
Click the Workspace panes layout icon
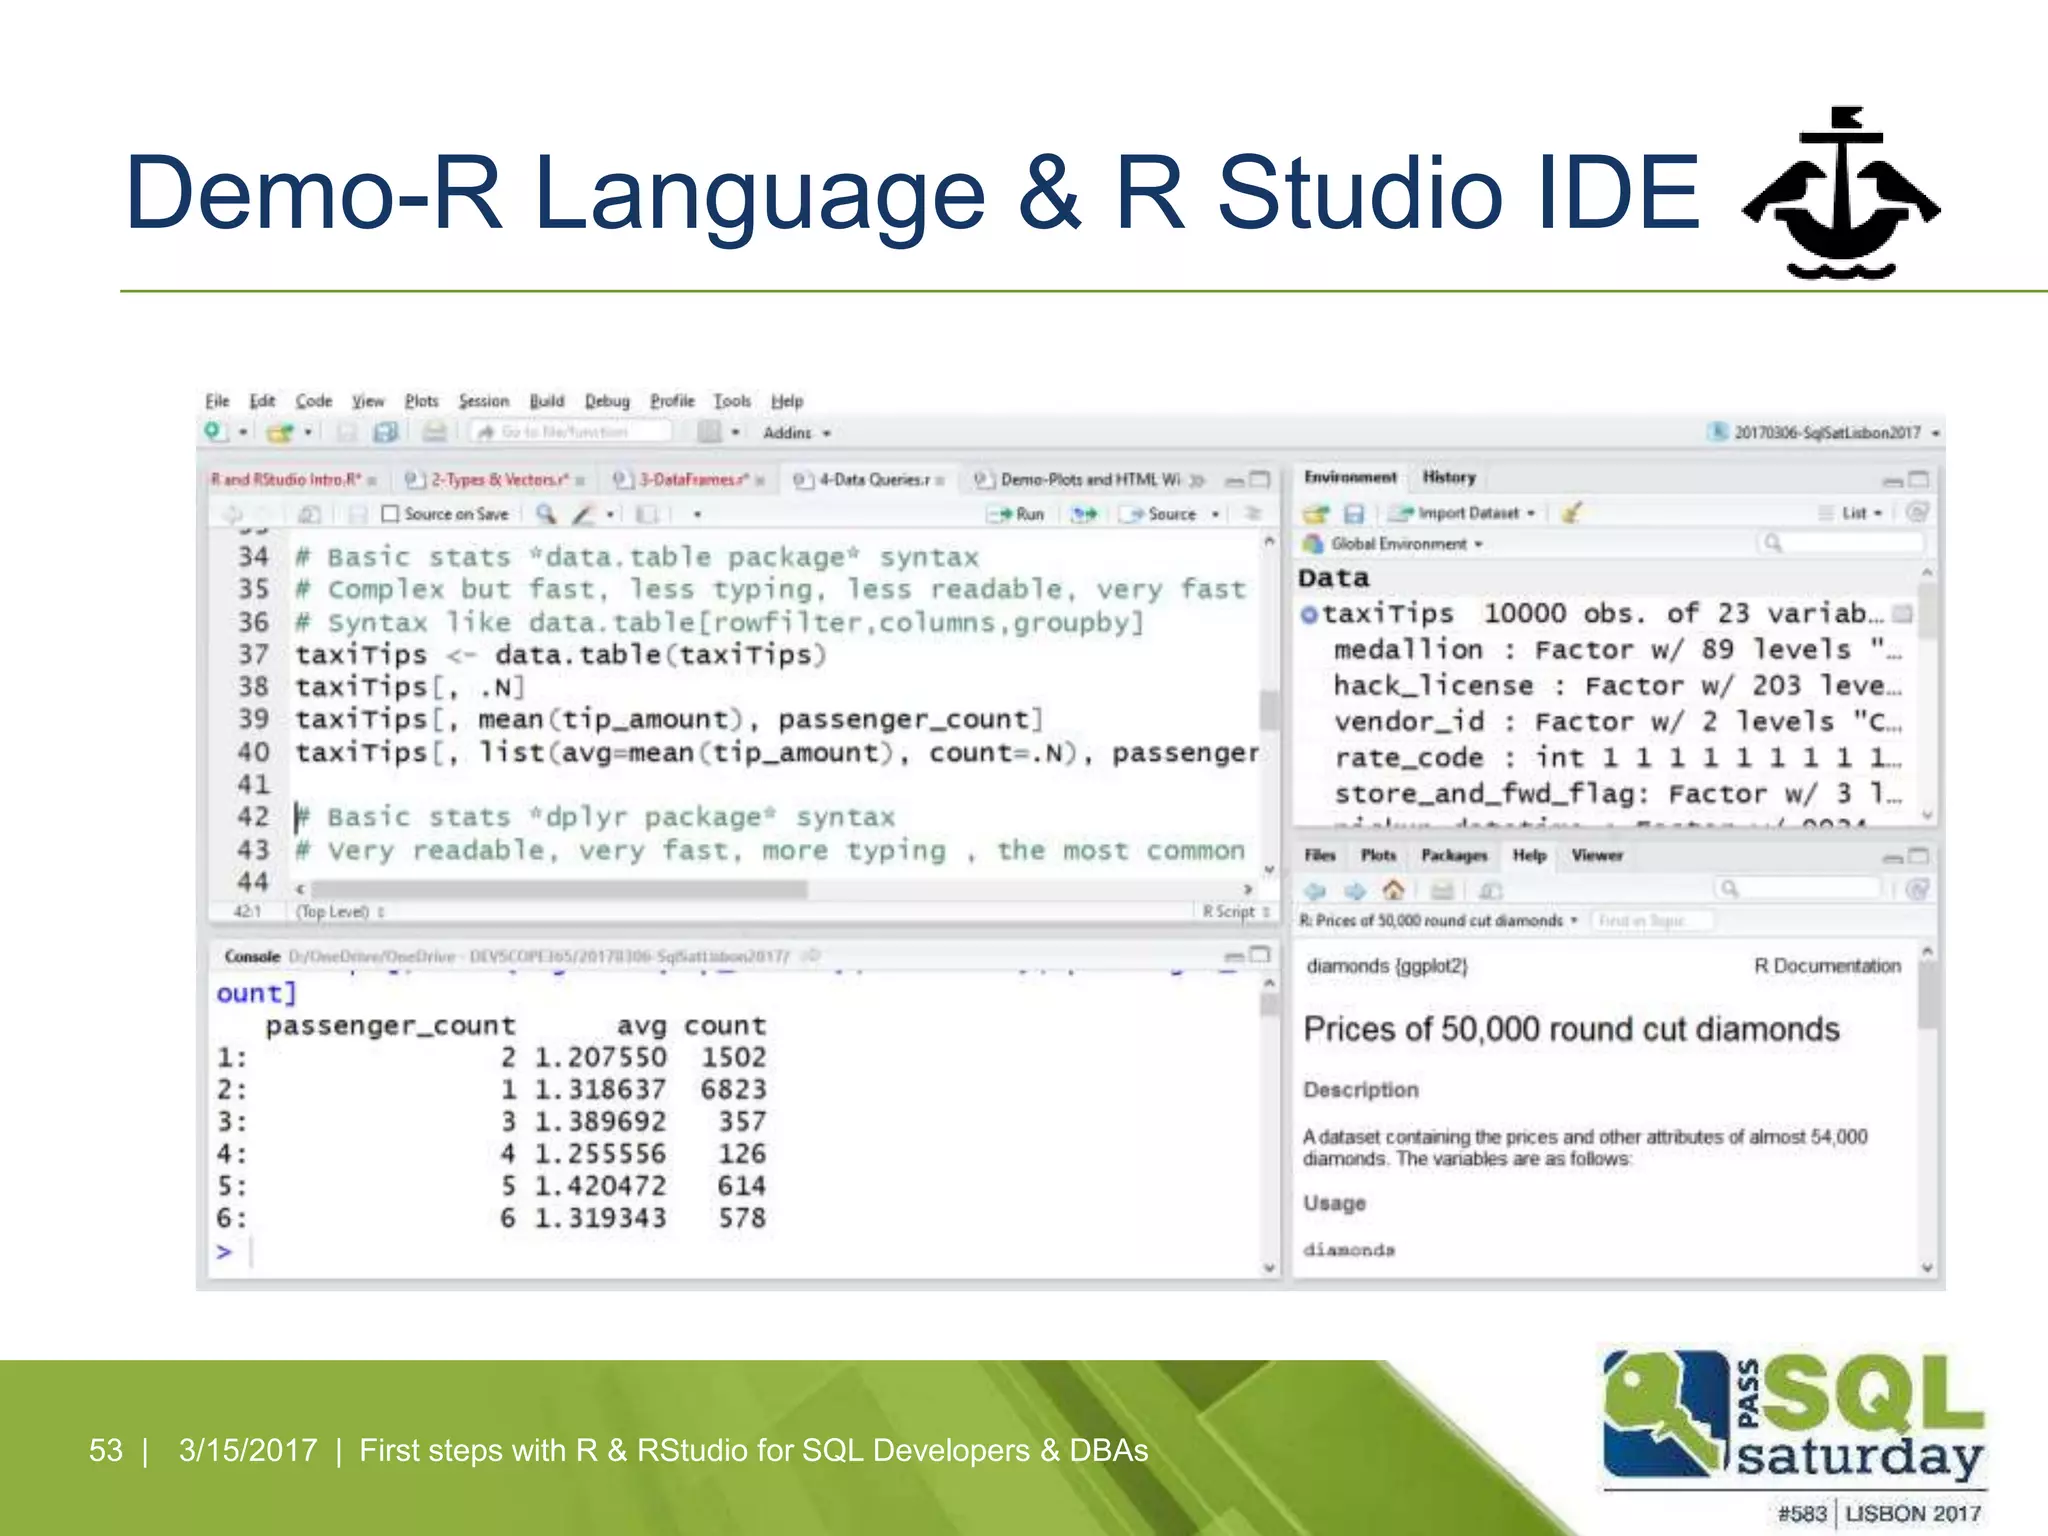[x=709, y=432]
